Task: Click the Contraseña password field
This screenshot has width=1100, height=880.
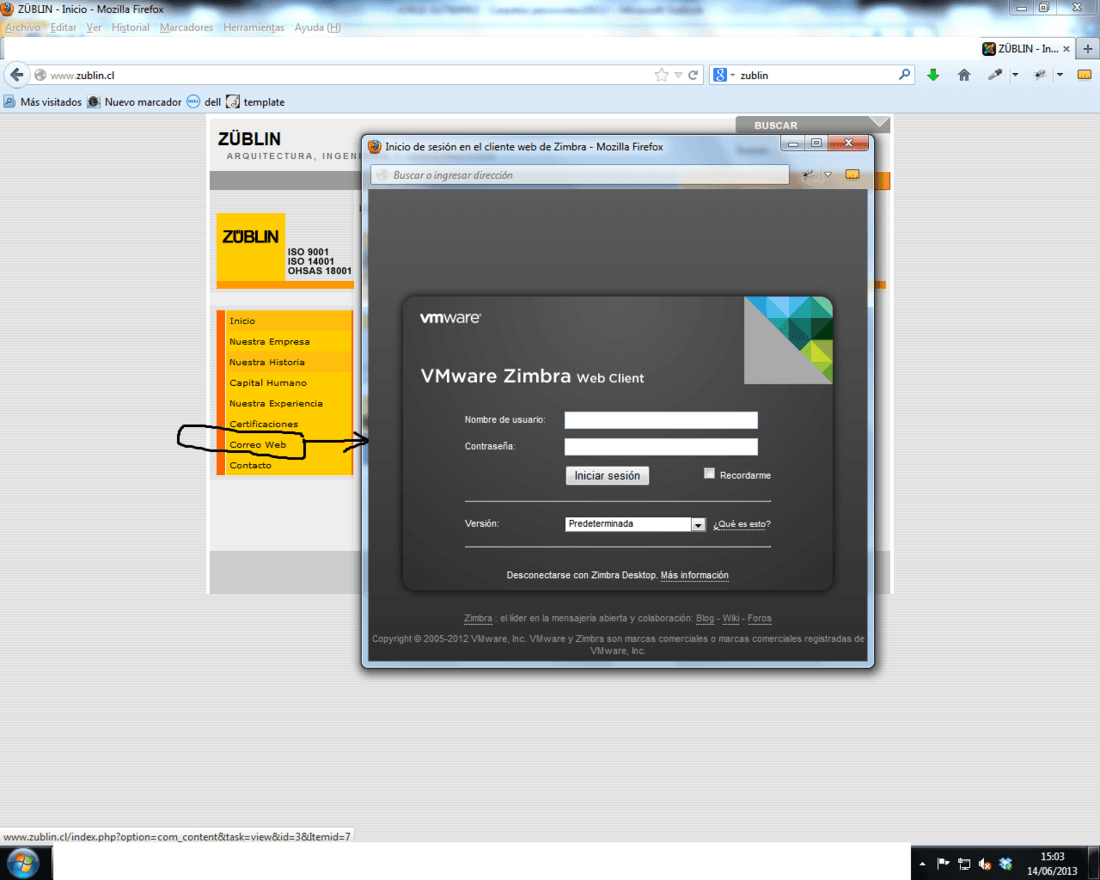Action: click(661, 446)
